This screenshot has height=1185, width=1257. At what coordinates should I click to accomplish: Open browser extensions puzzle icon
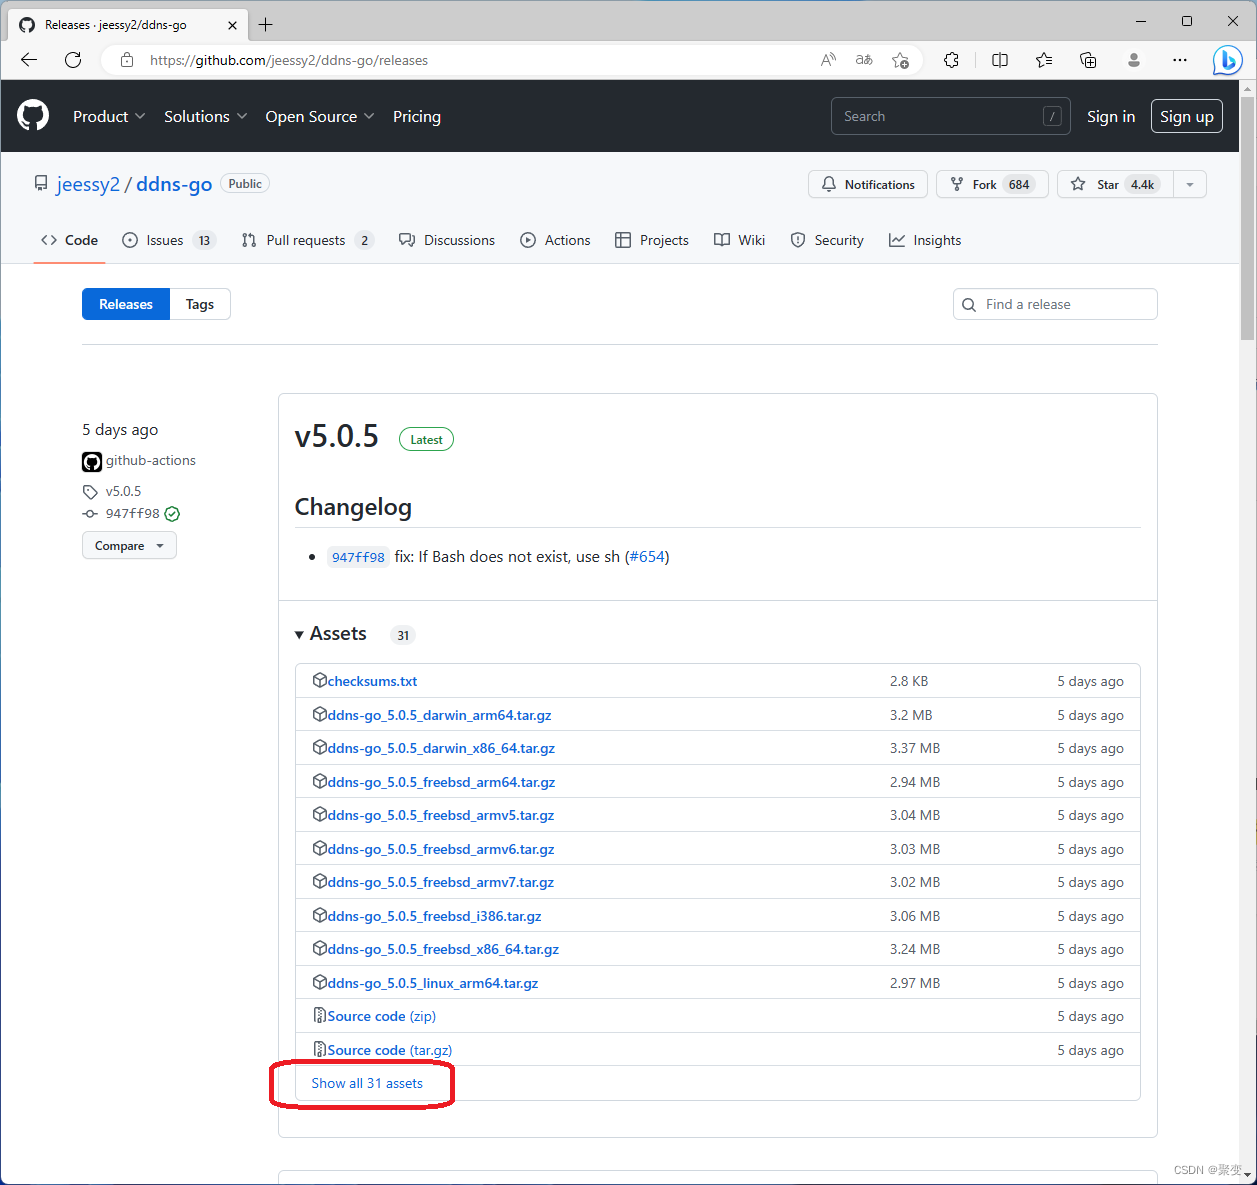point(951,60)
